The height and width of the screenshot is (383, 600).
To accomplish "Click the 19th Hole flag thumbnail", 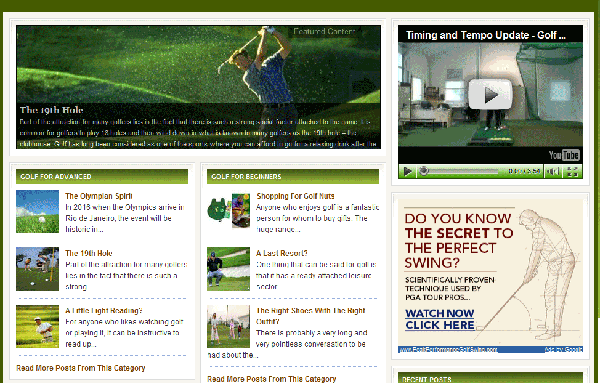I will [x=38, y=269].
